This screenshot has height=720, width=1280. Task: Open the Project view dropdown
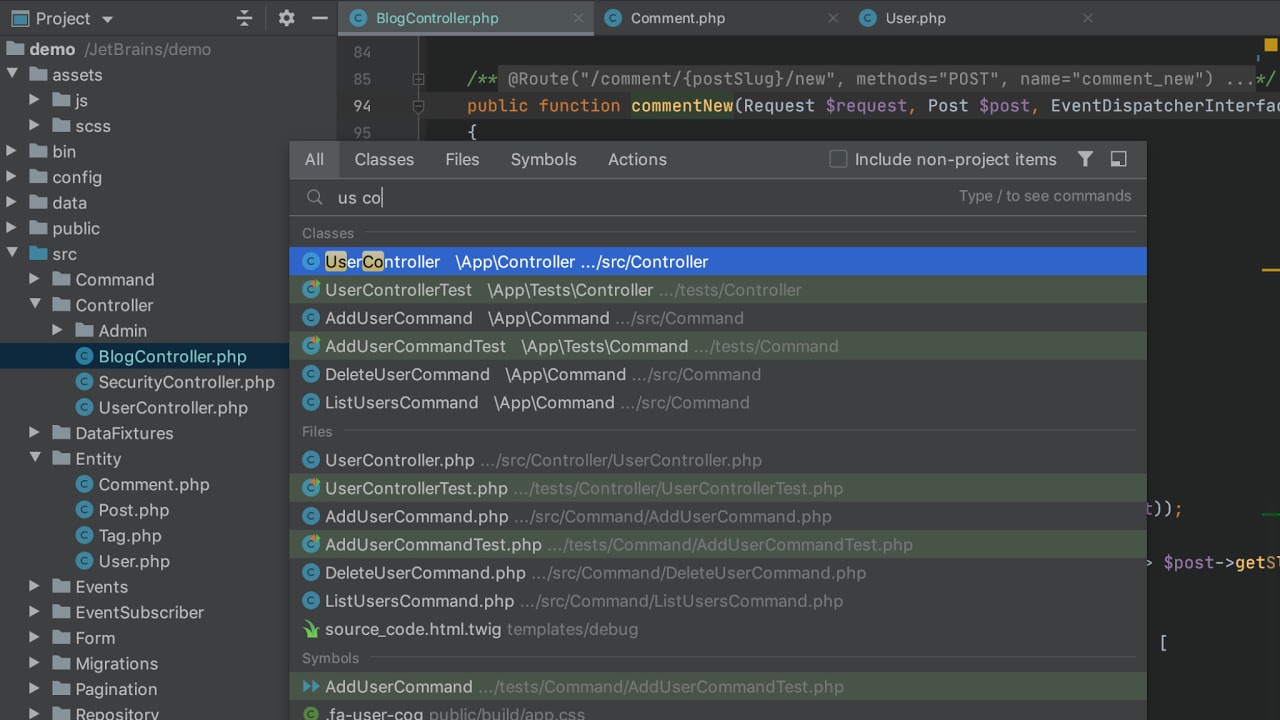tap(107, 19)
